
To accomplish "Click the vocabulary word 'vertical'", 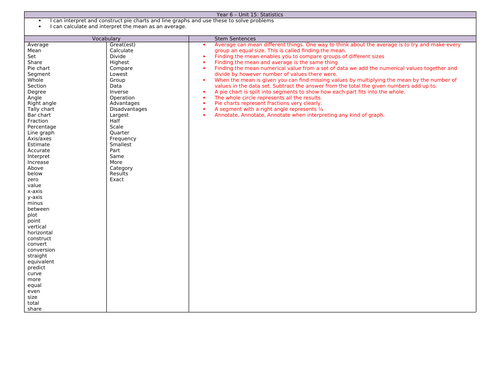I will click(x=37, y=227).
